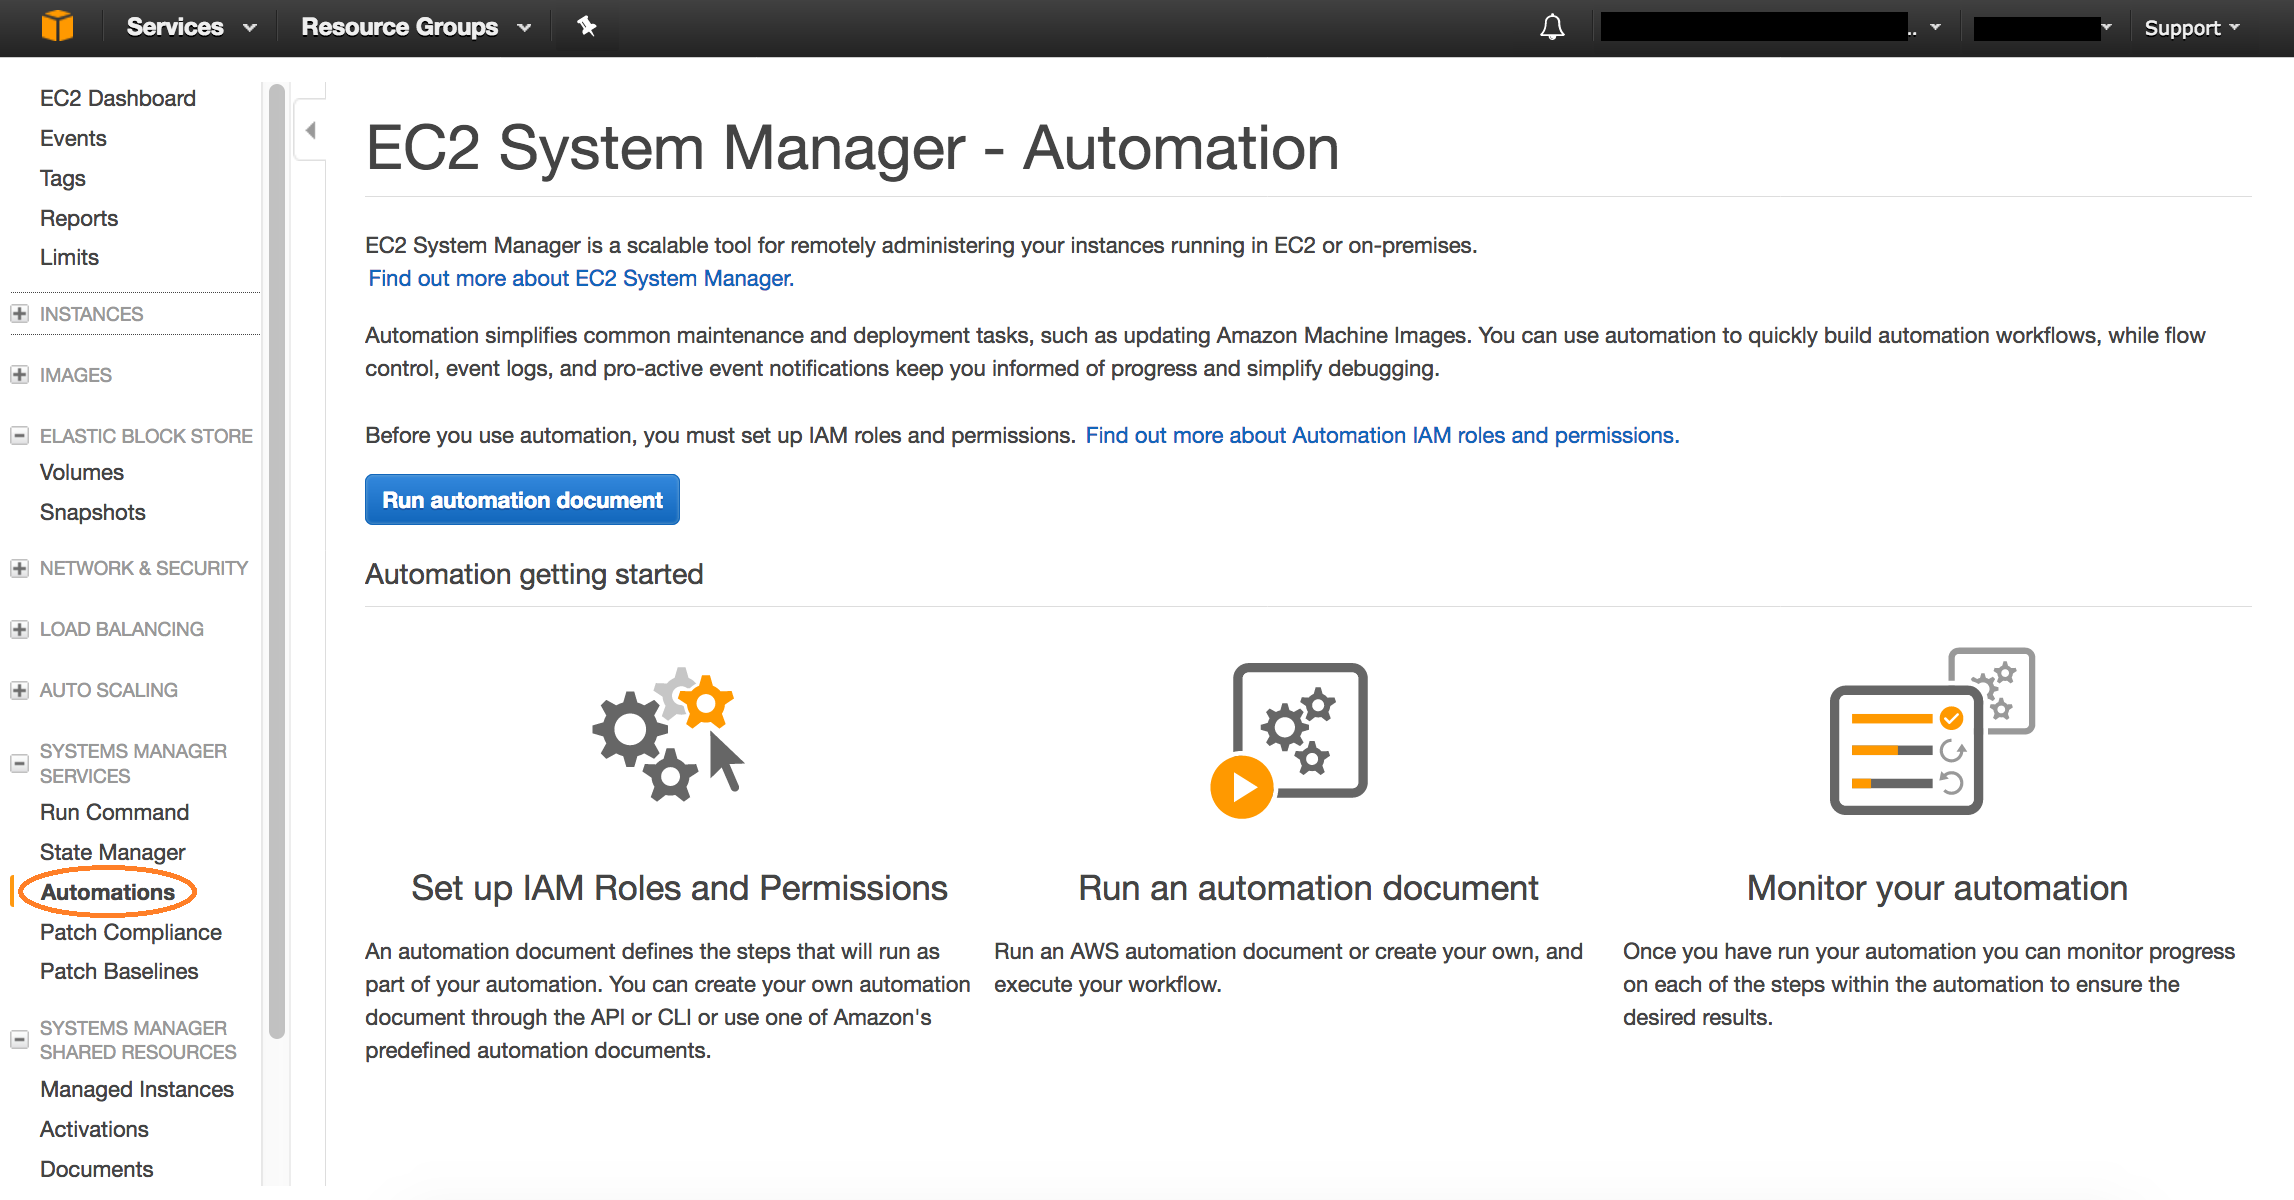This screenshot has width=2294, height=1200.
Task: Click the Run automation document button
Action: click(x=522, y=500)
